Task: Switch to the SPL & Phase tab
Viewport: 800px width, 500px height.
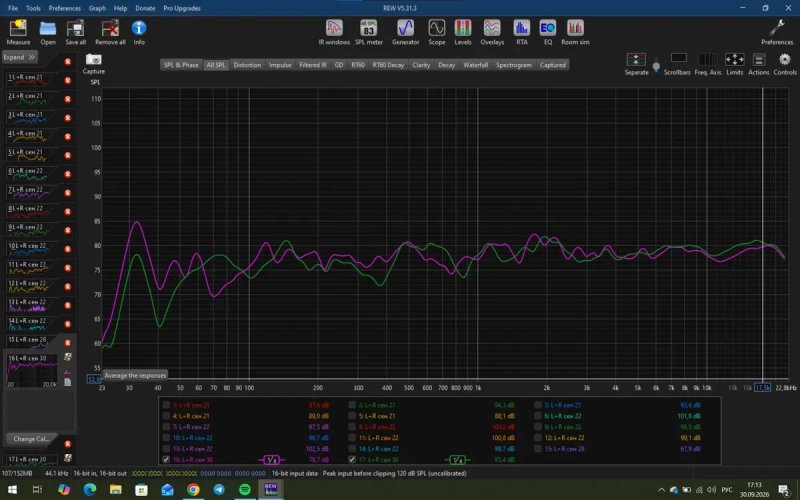Action: (x=181, y=65)
